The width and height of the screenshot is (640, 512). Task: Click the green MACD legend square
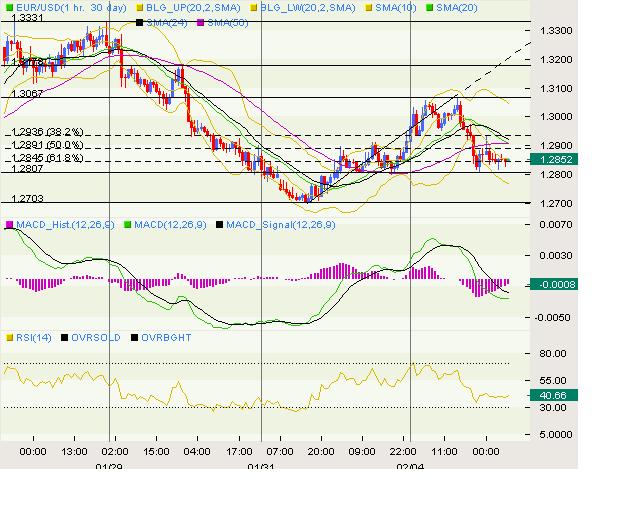point(127,225)
